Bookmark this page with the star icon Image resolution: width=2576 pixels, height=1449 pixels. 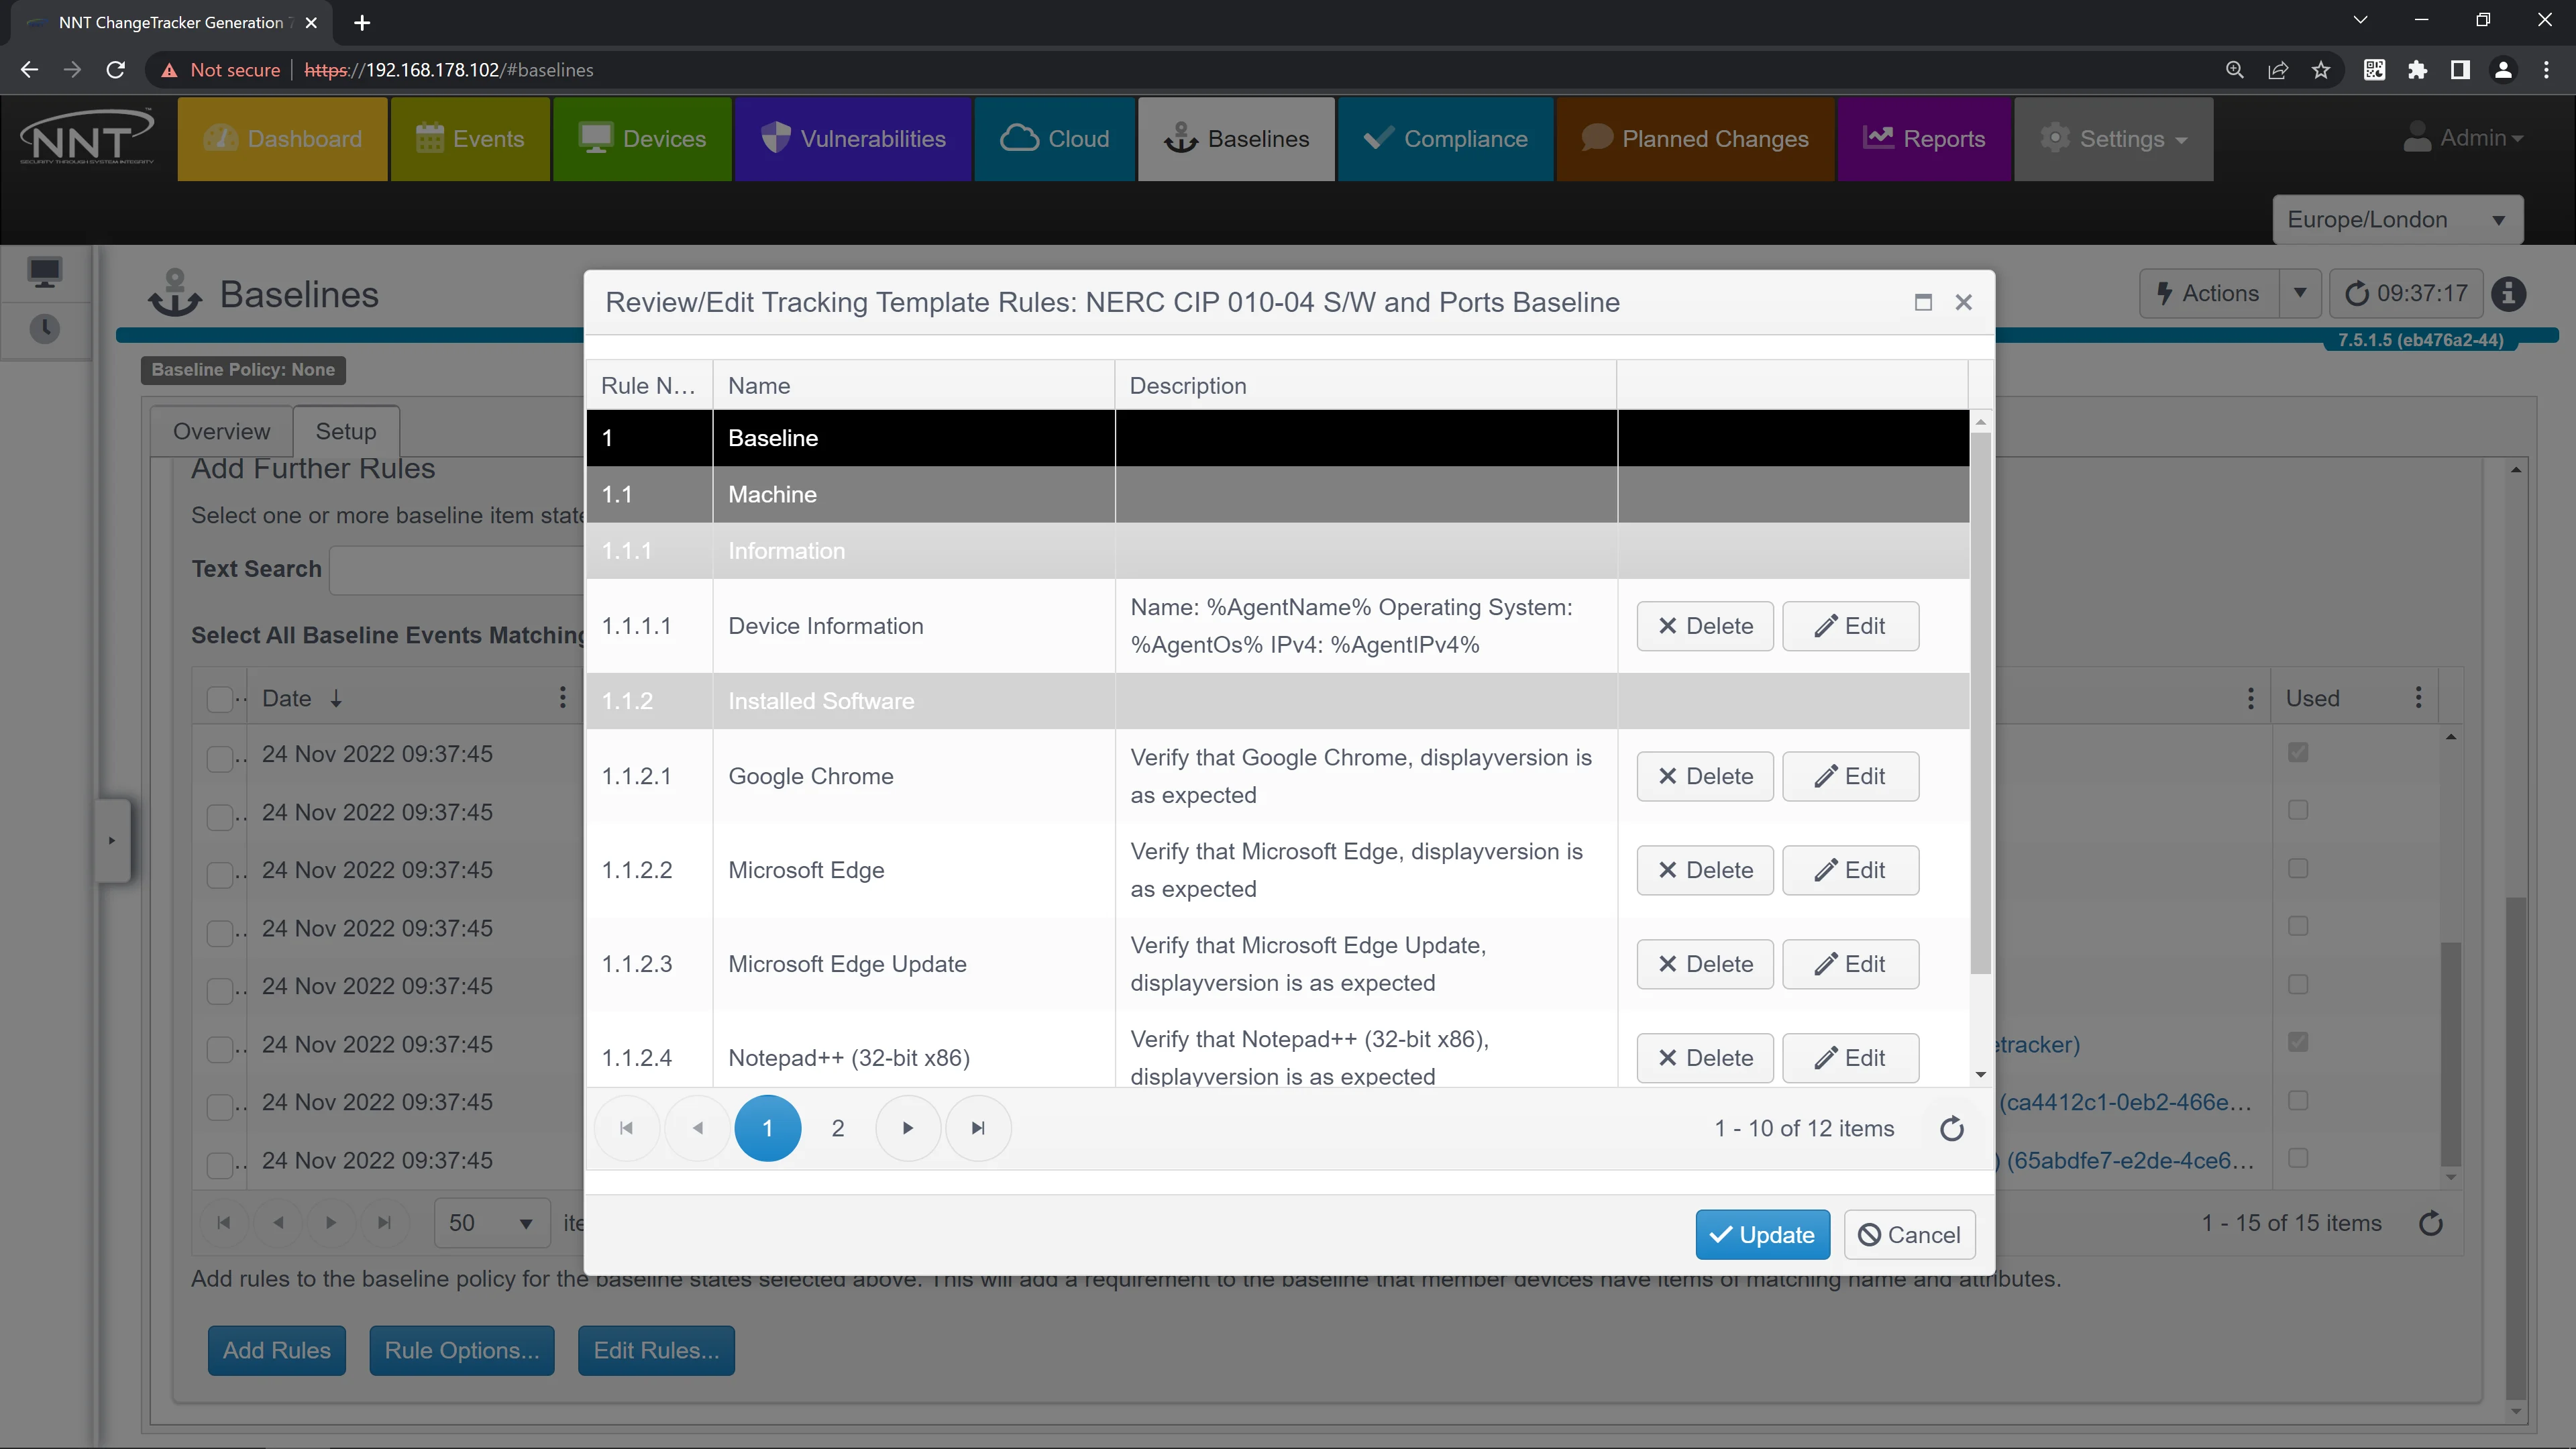coord(2321,70)
